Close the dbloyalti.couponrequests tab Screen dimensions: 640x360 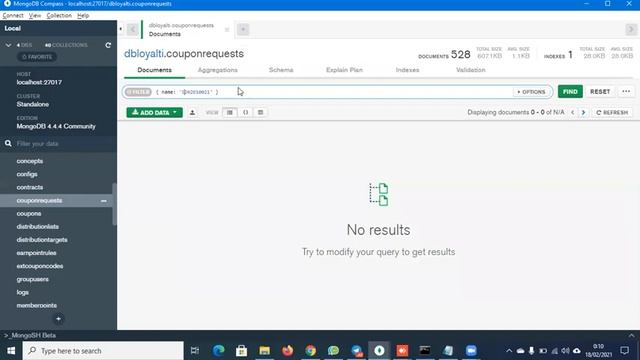(x=227, y=30)
